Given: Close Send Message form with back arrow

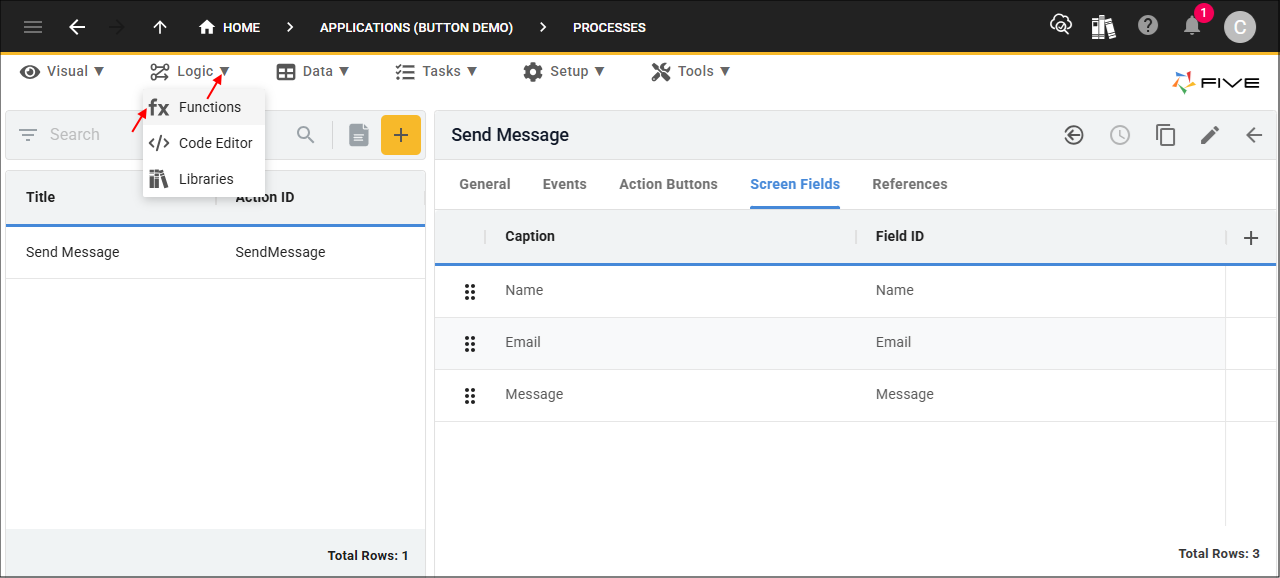Looking at the screenshot, I should point(1254,135).
